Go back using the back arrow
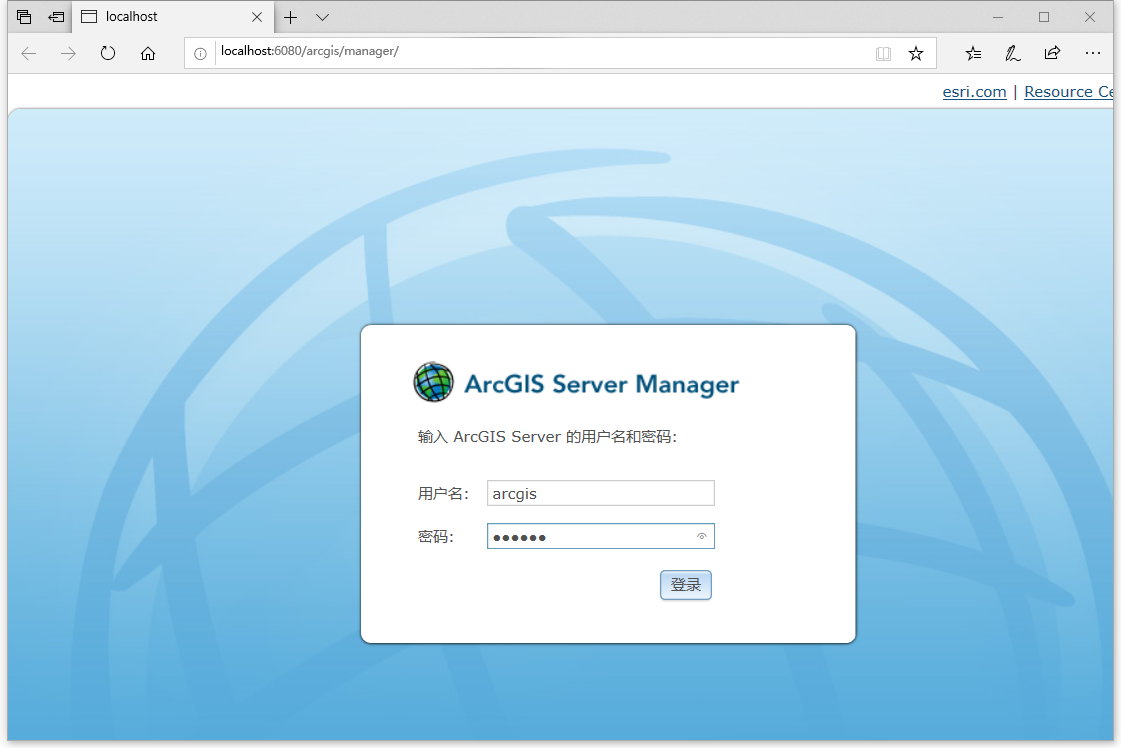This screenshot has width=1121, height=748. click(29, 53)
